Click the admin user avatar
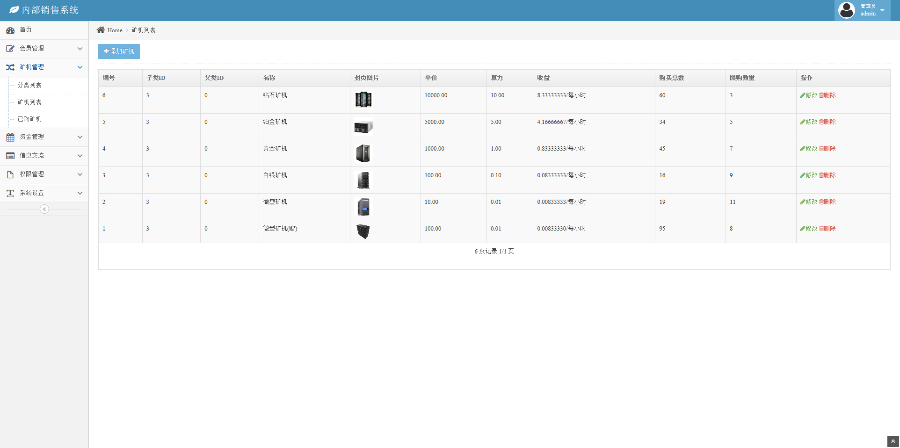The width and height of the screenshot is (900, 448). coord(847,10)
